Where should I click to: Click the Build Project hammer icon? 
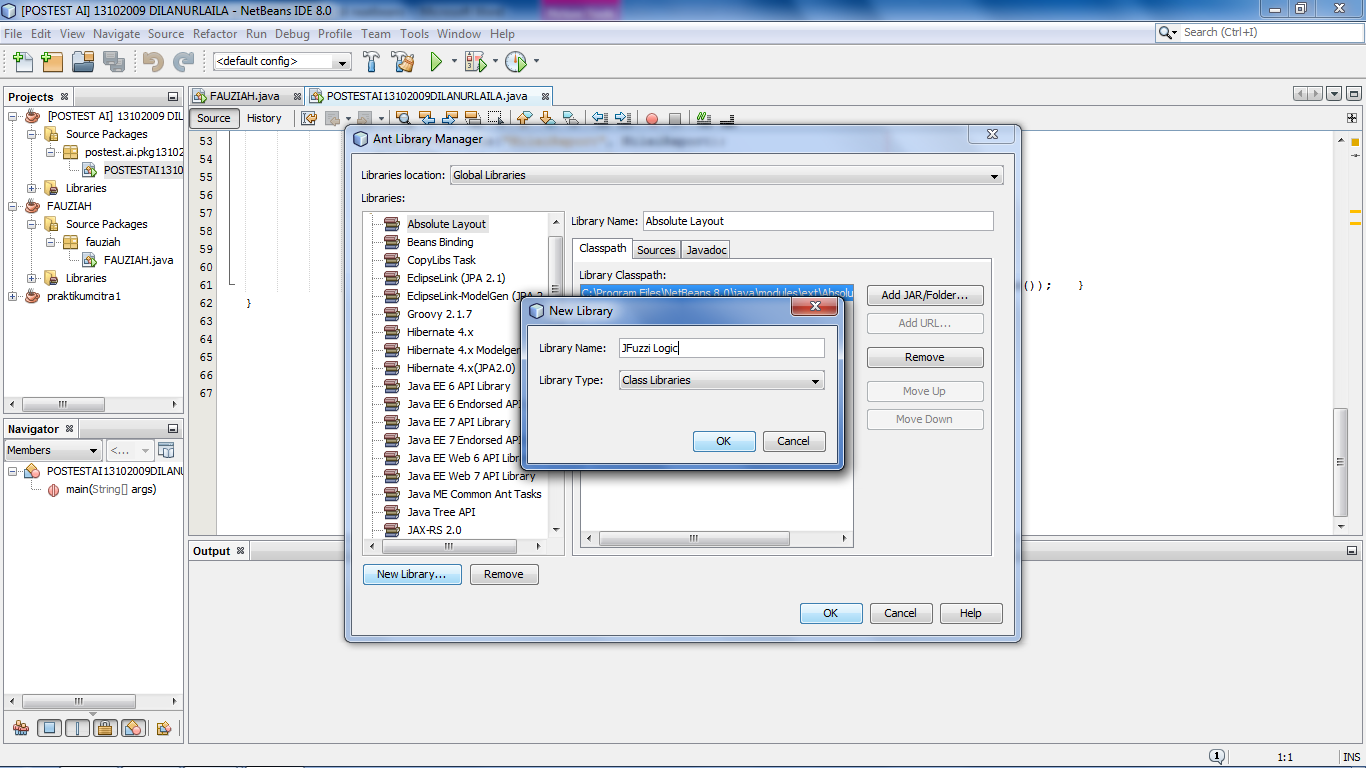[372, 62]
